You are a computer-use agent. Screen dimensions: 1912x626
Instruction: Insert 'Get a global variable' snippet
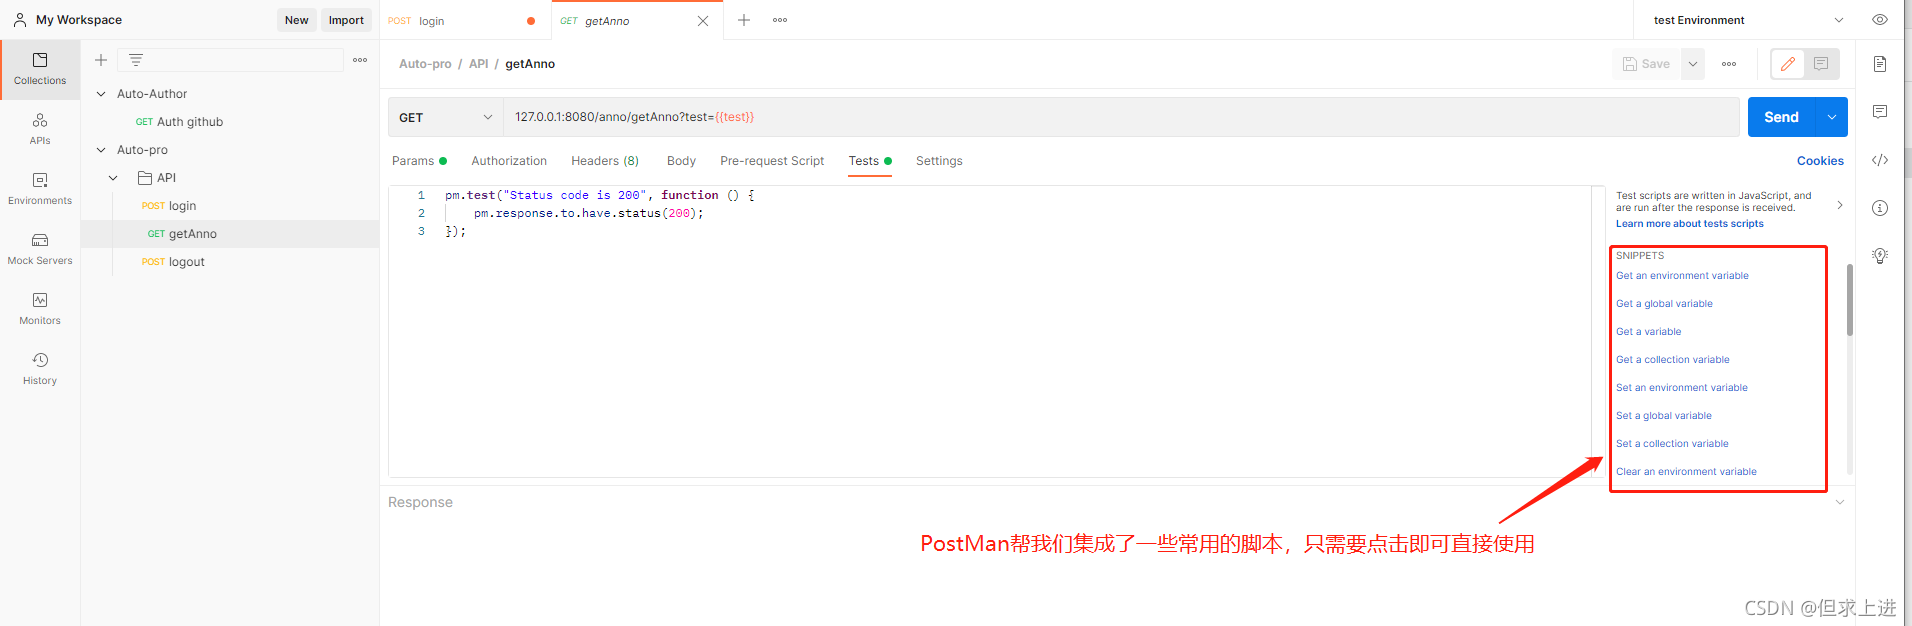click(1664, 304)
